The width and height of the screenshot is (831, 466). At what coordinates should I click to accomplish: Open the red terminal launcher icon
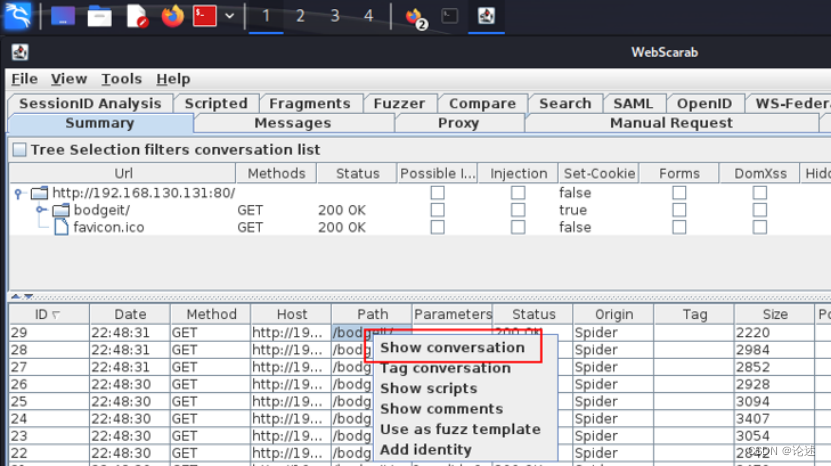[x=205, y=16]
